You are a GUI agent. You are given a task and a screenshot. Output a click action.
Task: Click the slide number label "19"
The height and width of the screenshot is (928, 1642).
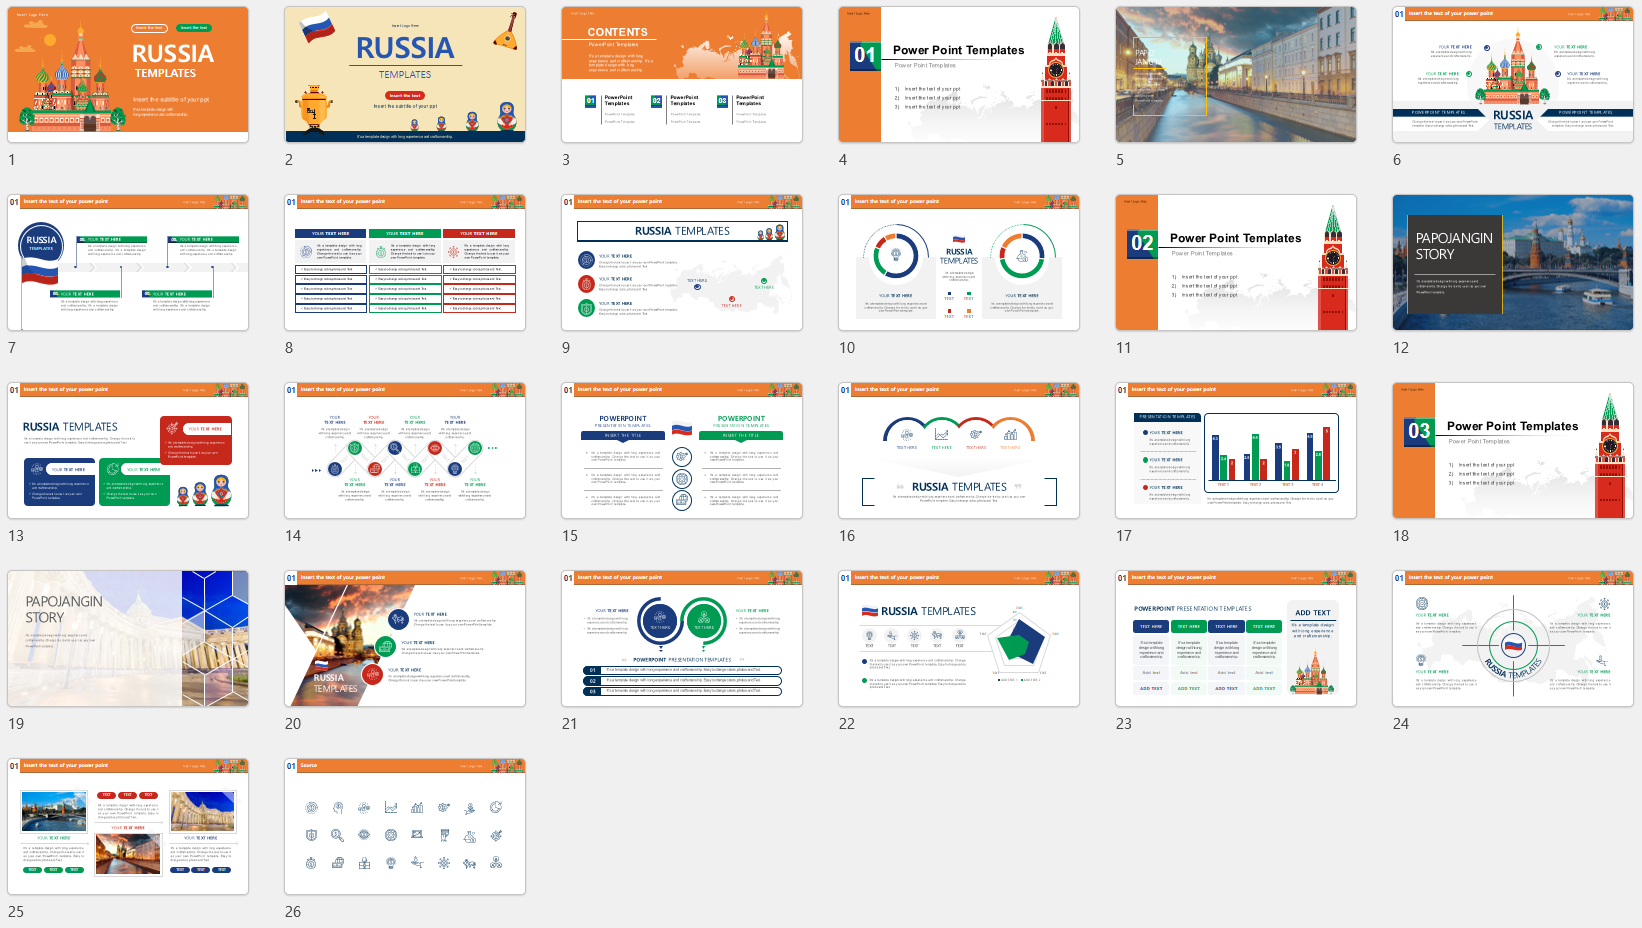click(x=16, y=724)
